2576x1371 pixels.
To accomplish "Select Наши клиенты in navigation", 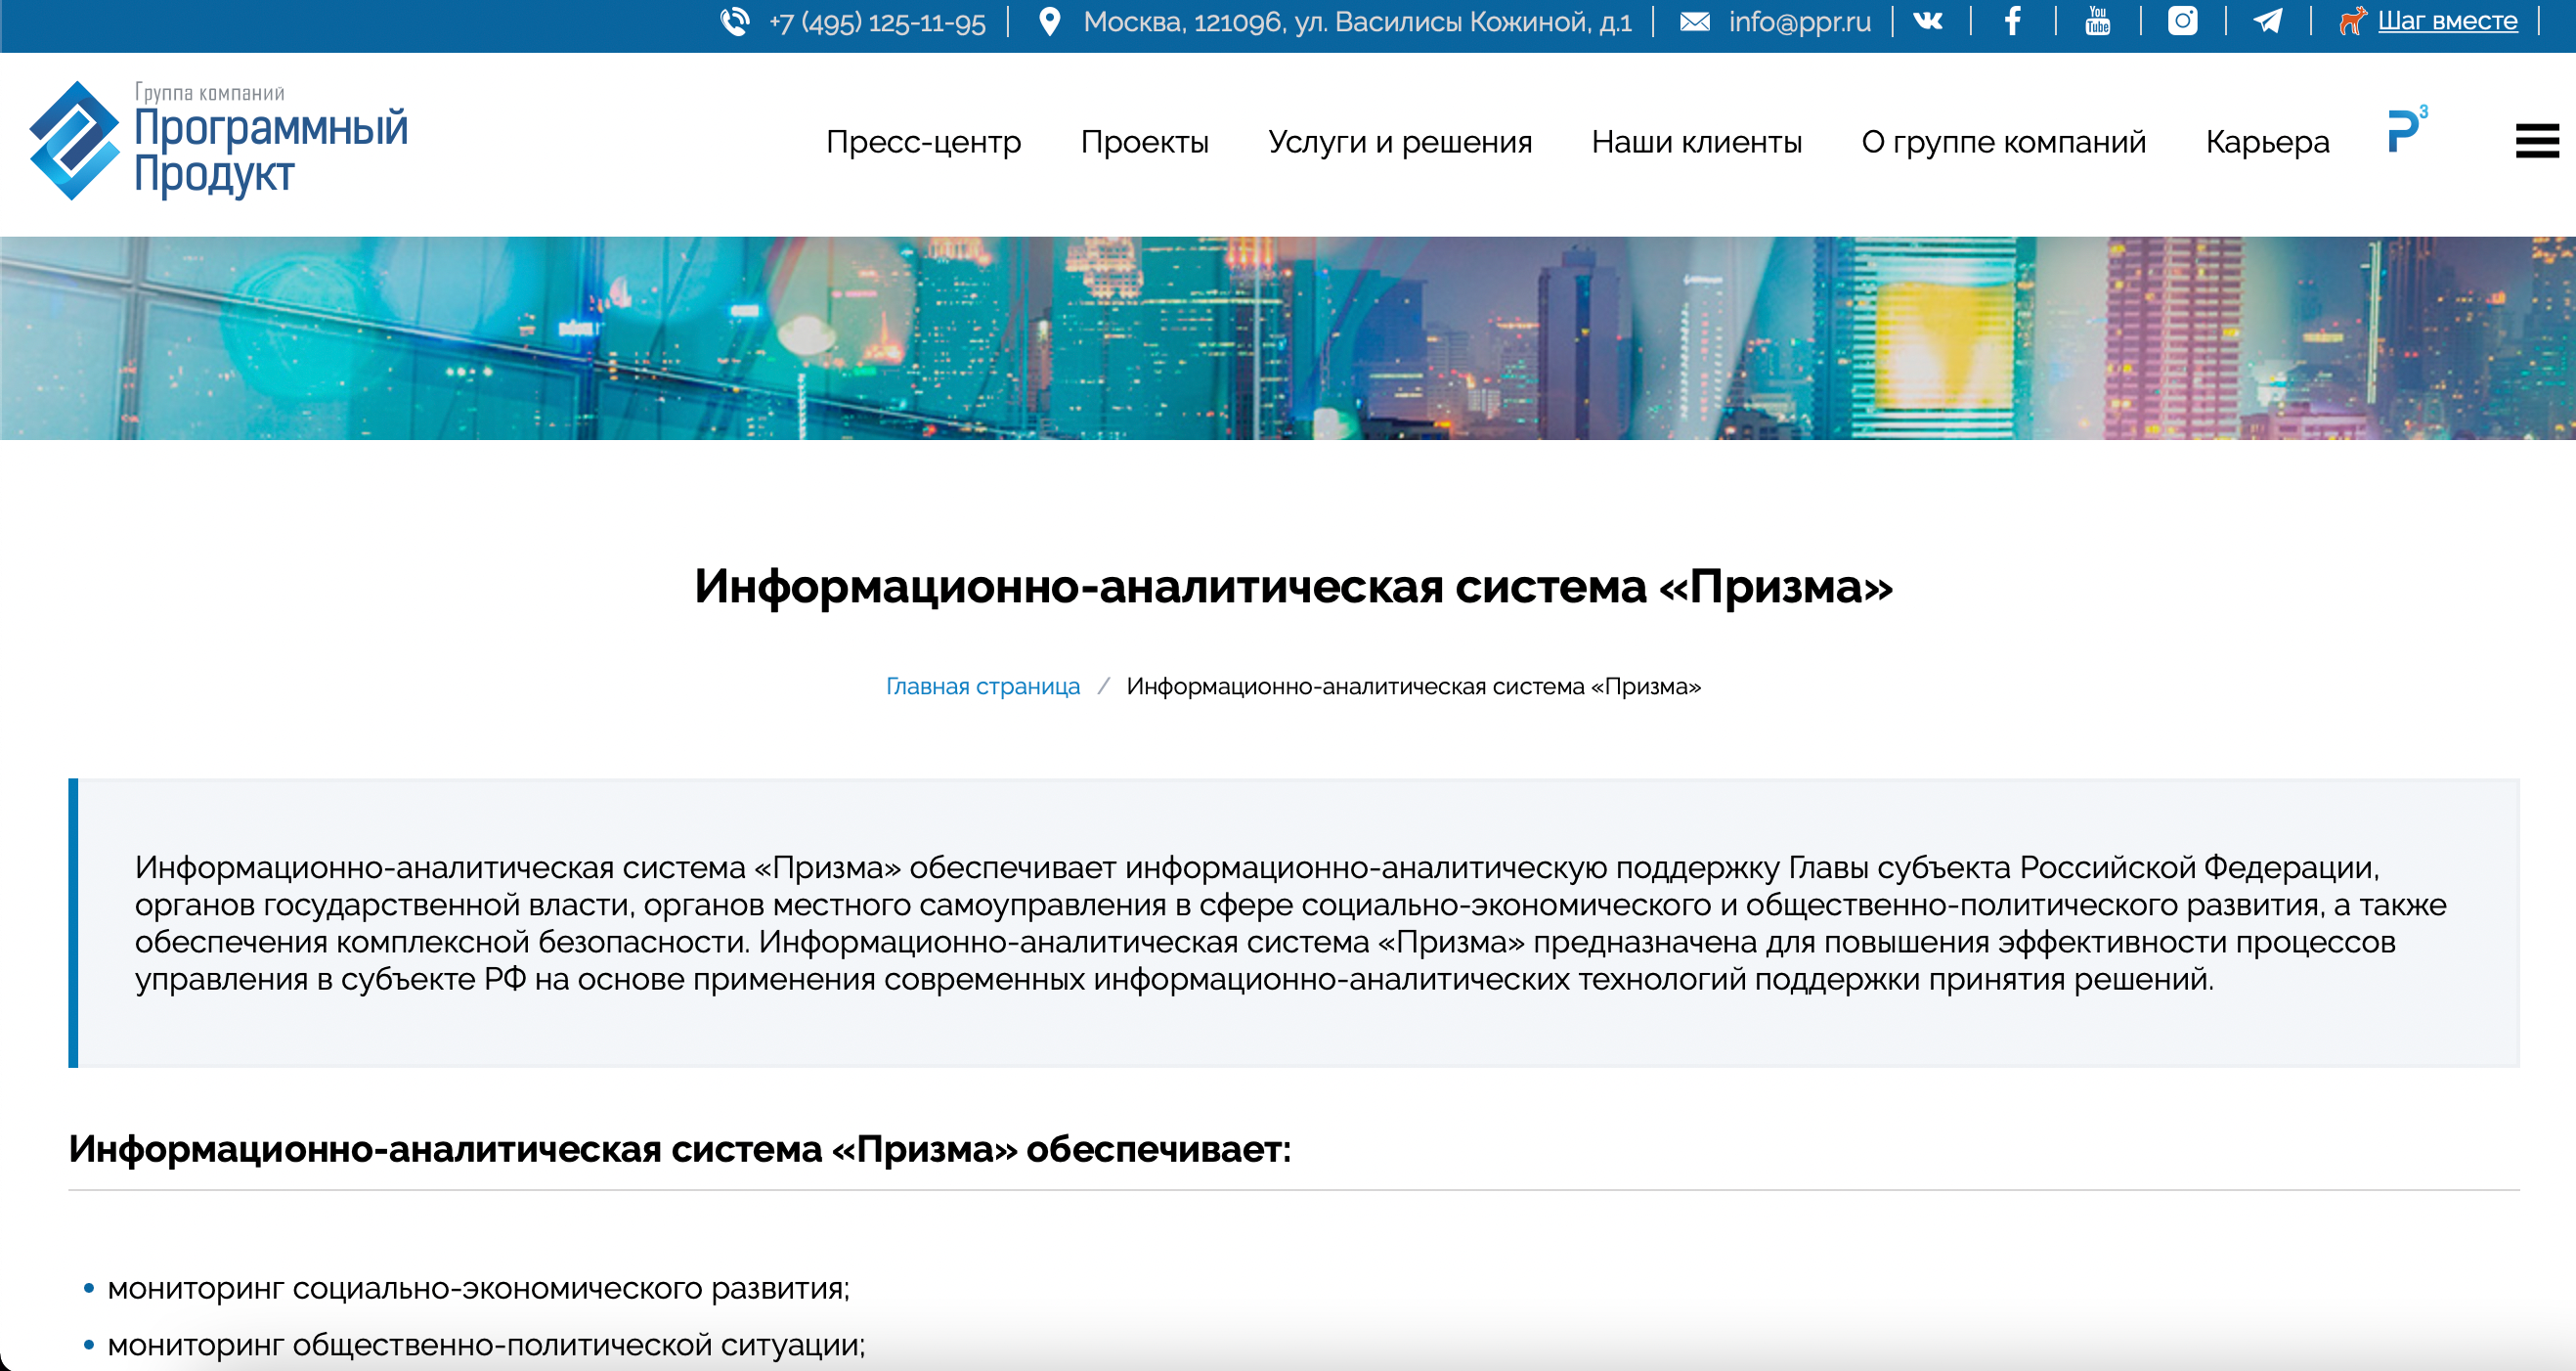I will pyautogui.click(x=1696, y=142).
